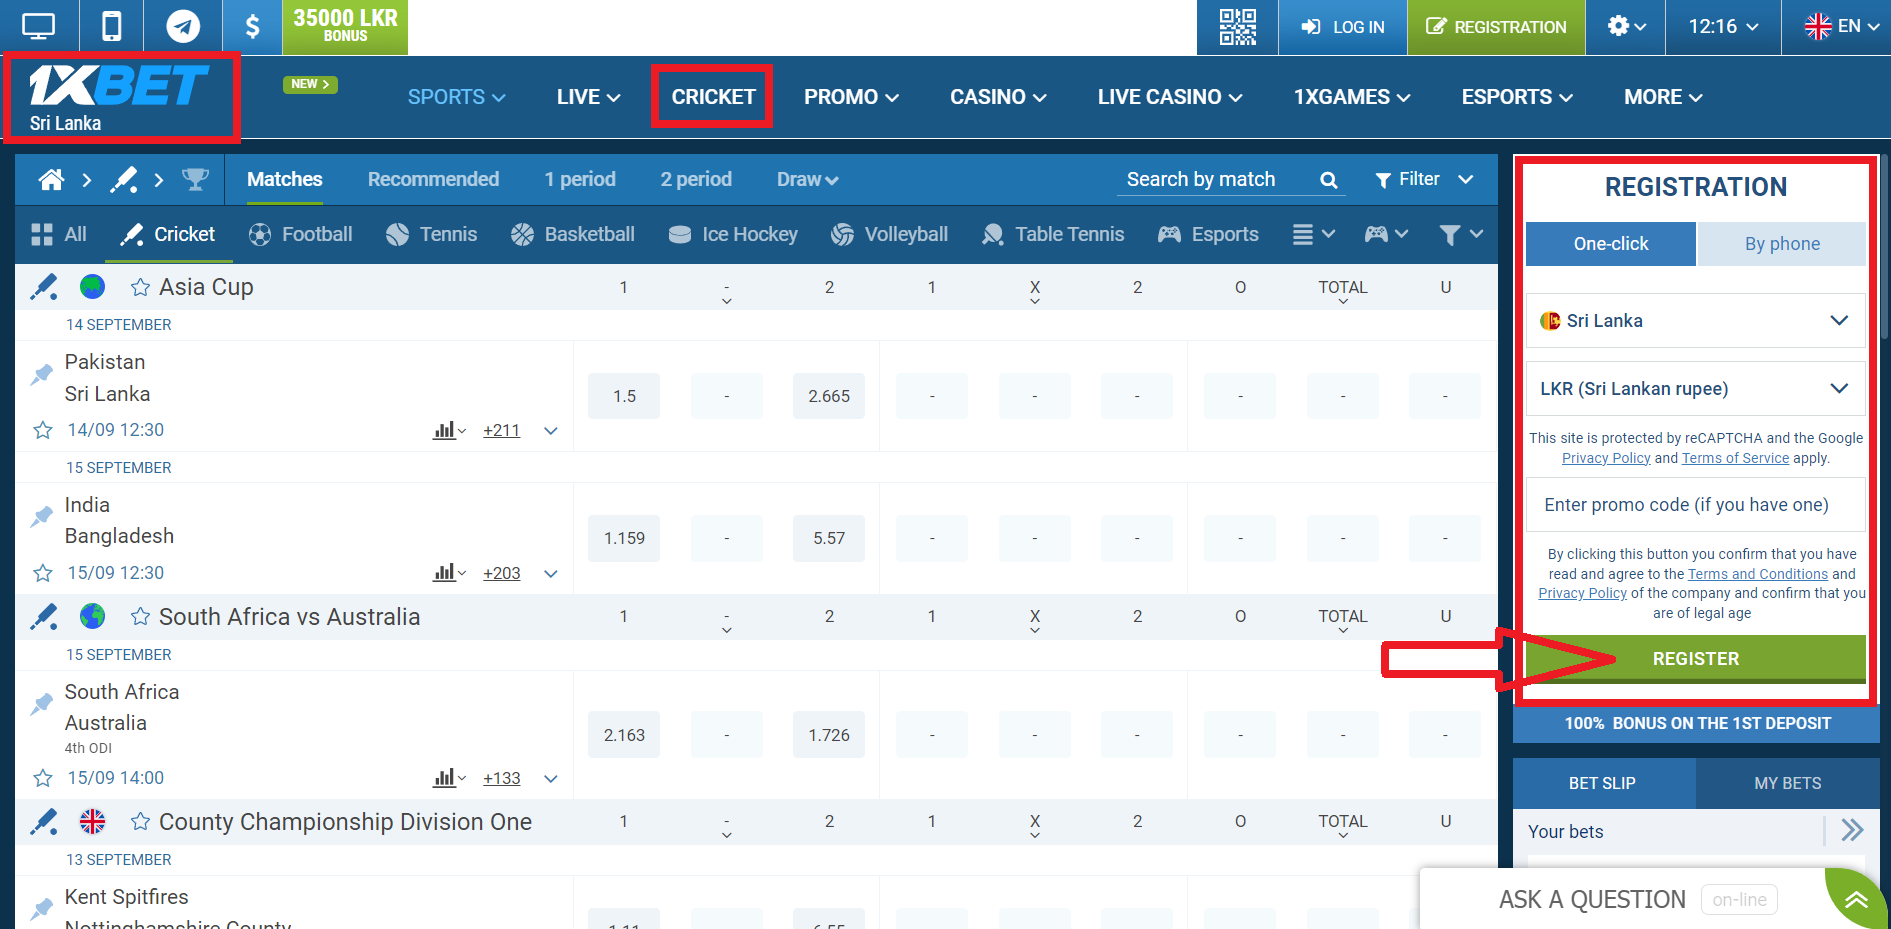This screenshot has width=1891, height=929.
Task: Open statistics chart icon for India vs Bangladesh
Action: 449,573
